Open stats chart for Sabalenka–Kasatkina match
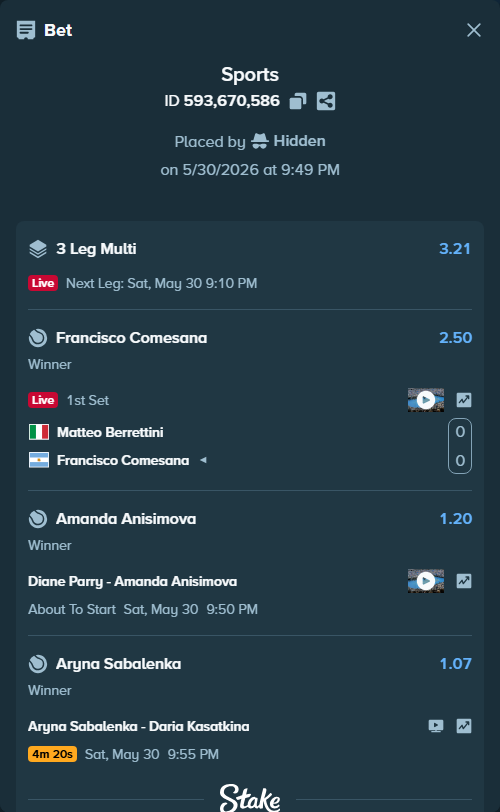500x812 pixels. tap(464, 726)
